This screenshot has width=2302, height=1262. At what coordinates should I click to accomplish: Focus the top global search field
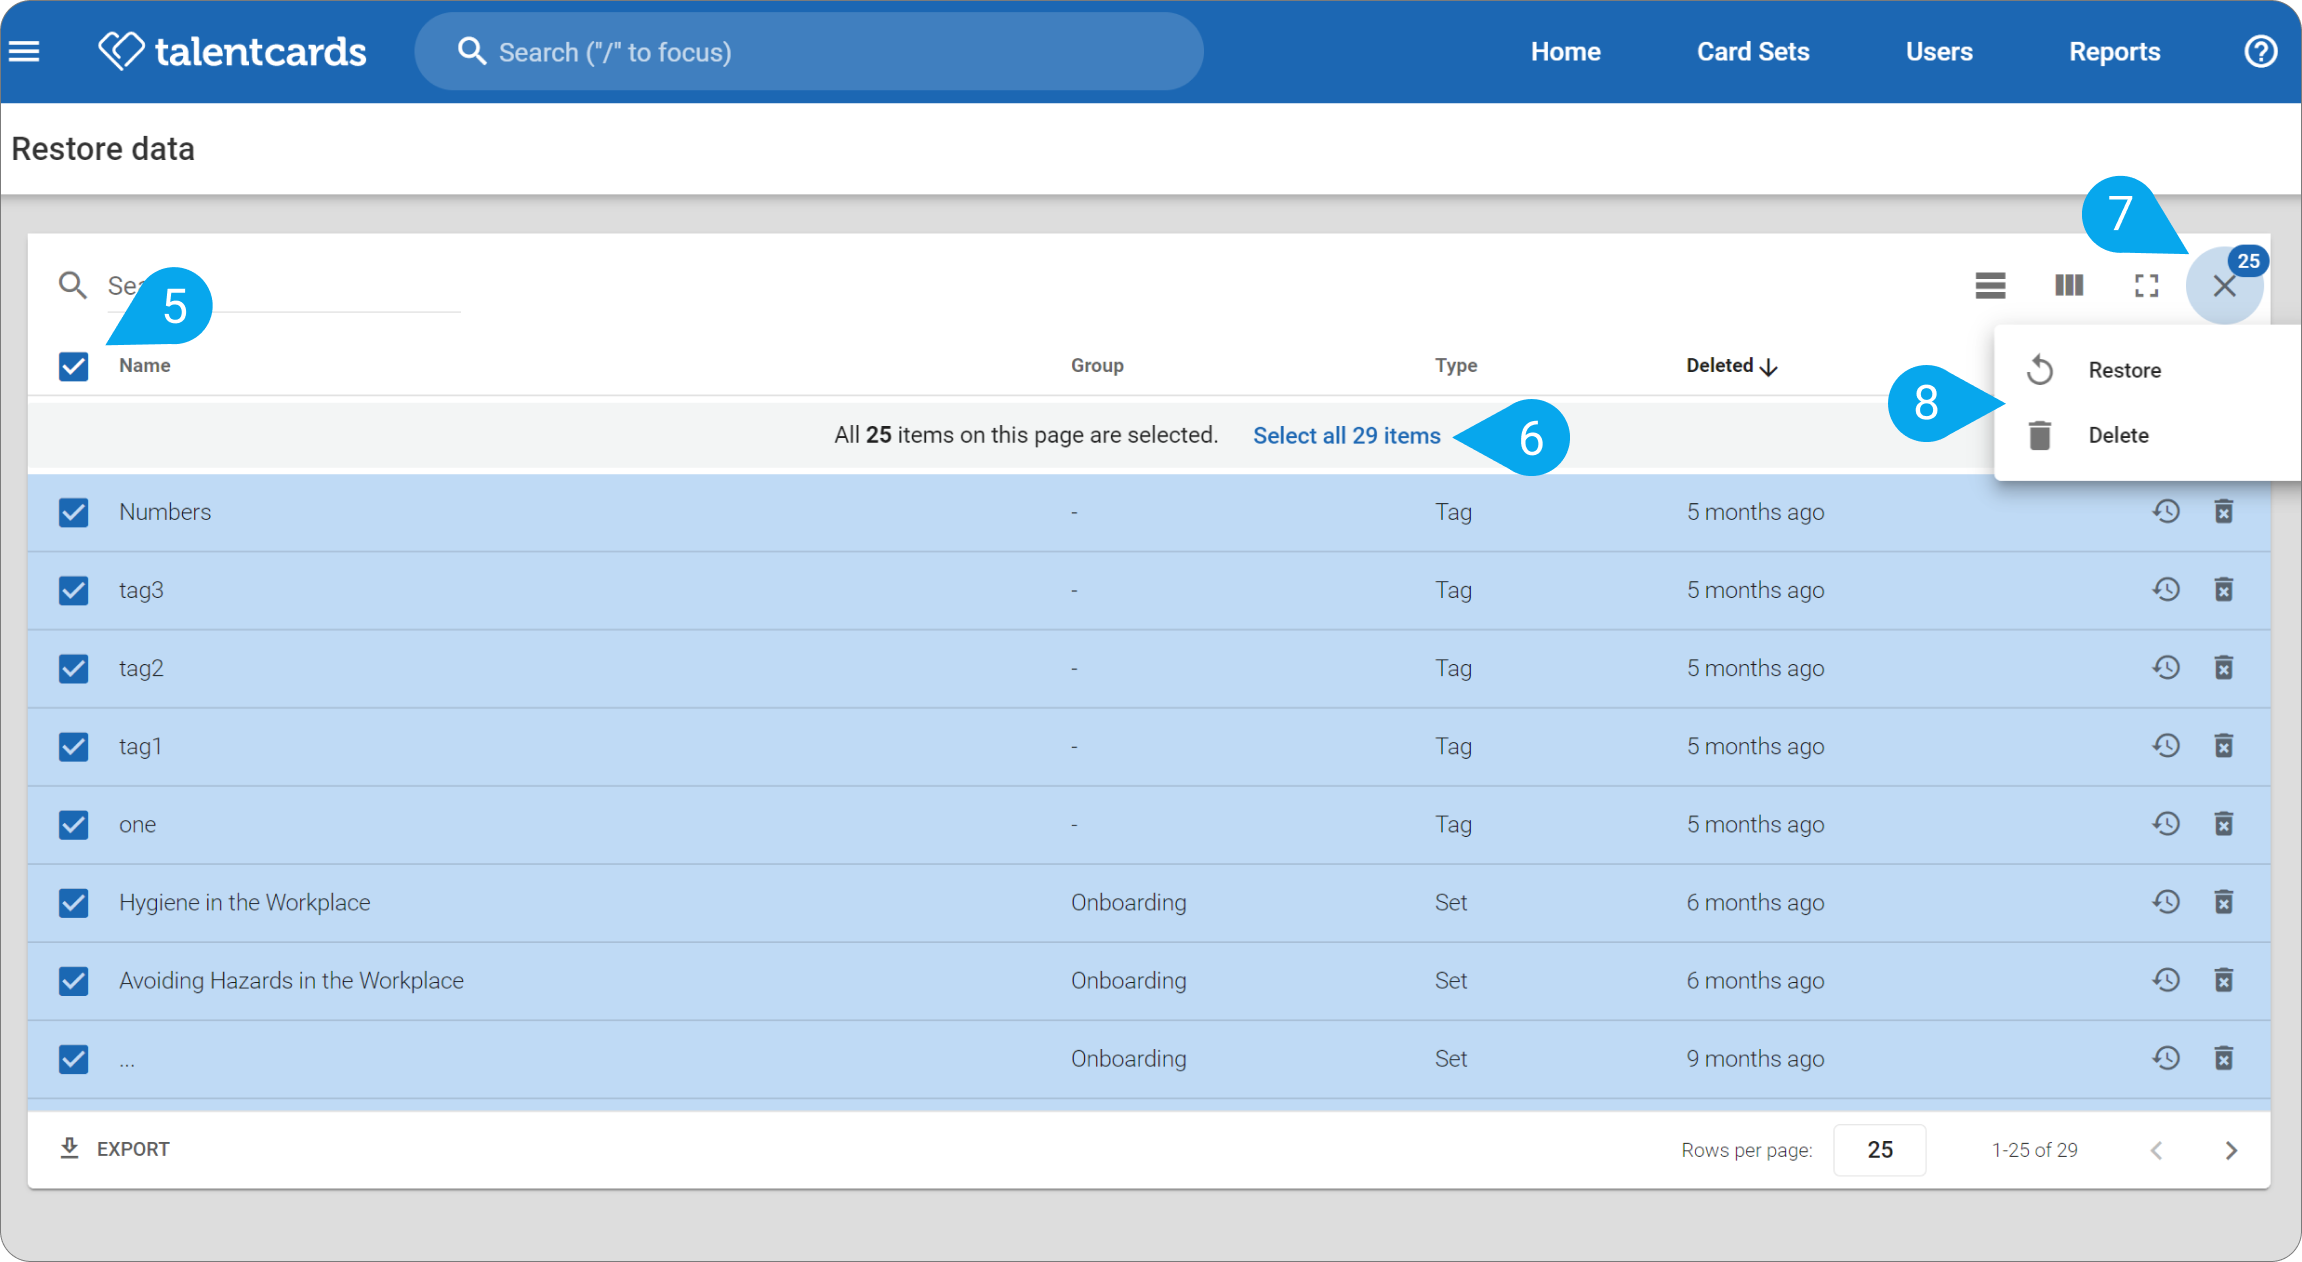809,52
